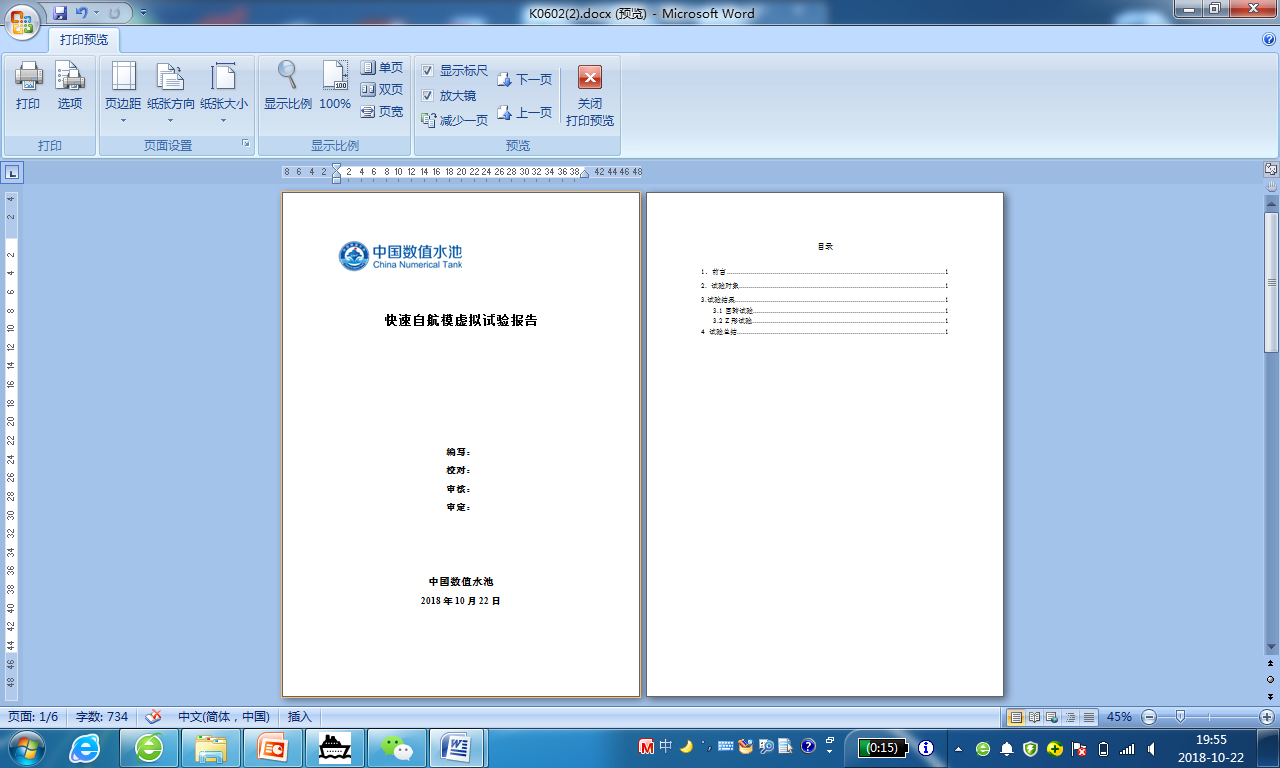The width and height of the screenshot is (1280, 768).
Task: Expand the Orientation (纸张方向) dropdown
Action: [x=171, y=120]
